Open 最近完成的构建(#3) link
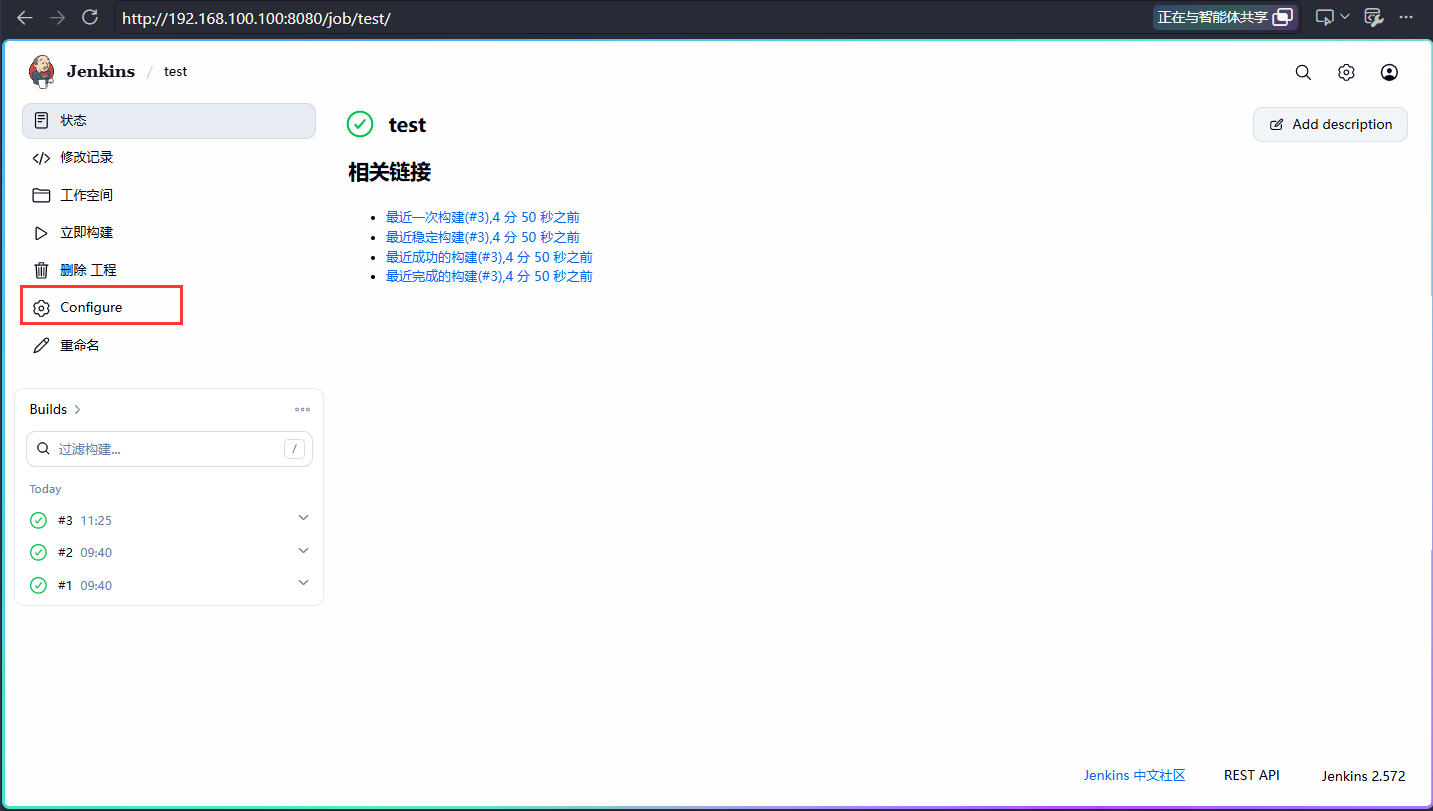The image size is (1433, 811). tap(489, 276)
